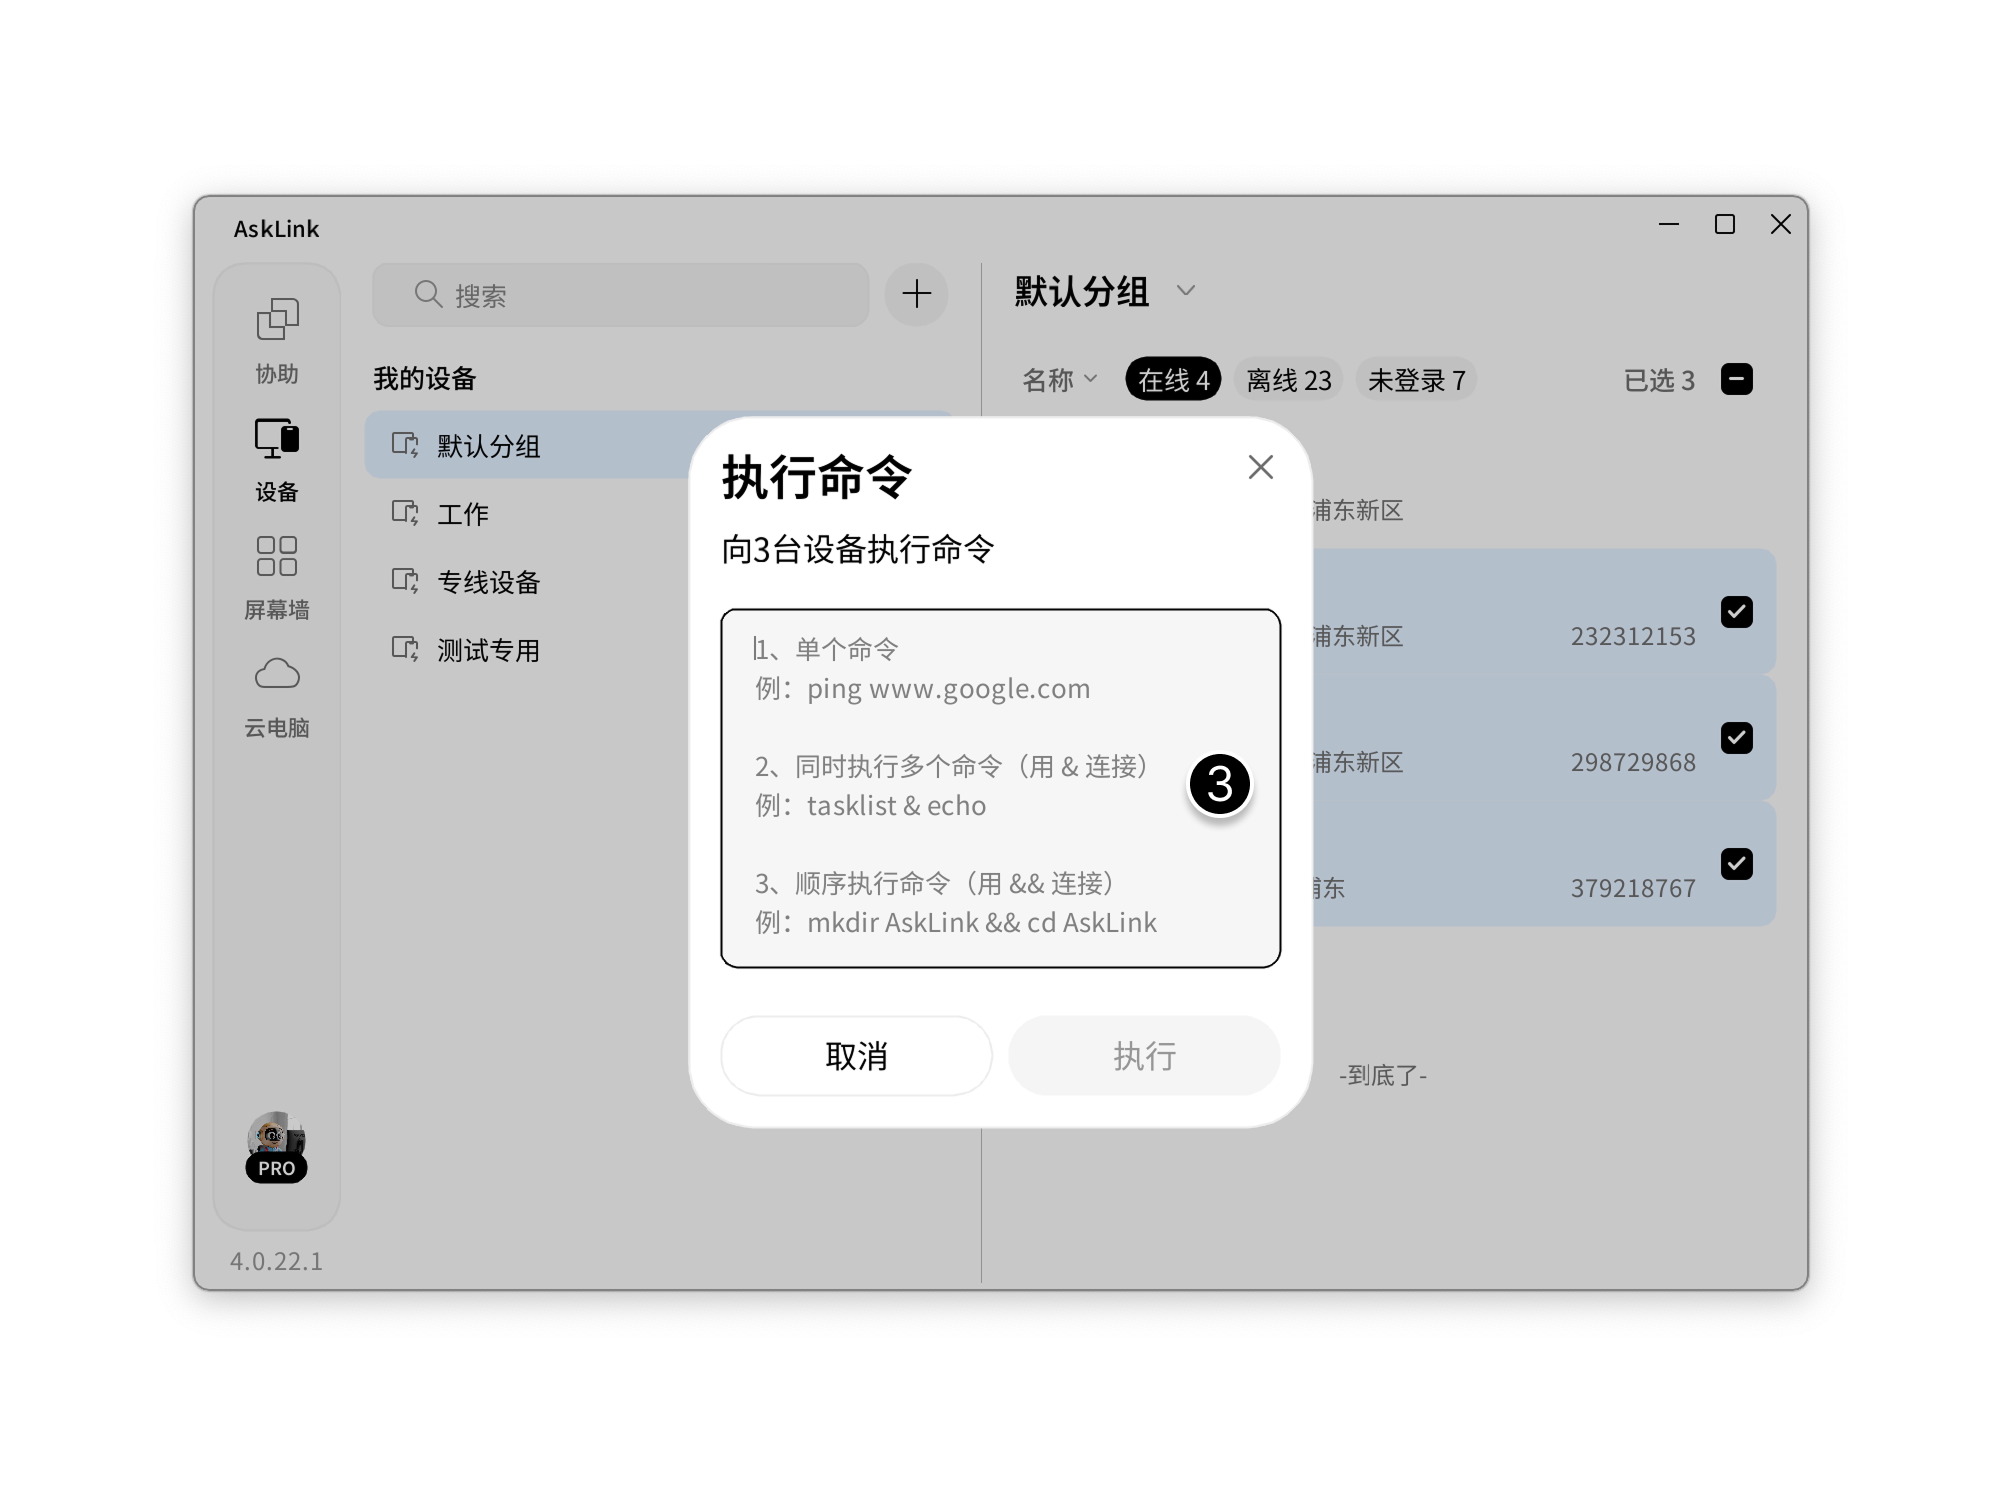Open the 名称 sorting dropdown
Image resolution: width=2000 pixels, height=1500 pixels.
click(x=1060, y=380)
